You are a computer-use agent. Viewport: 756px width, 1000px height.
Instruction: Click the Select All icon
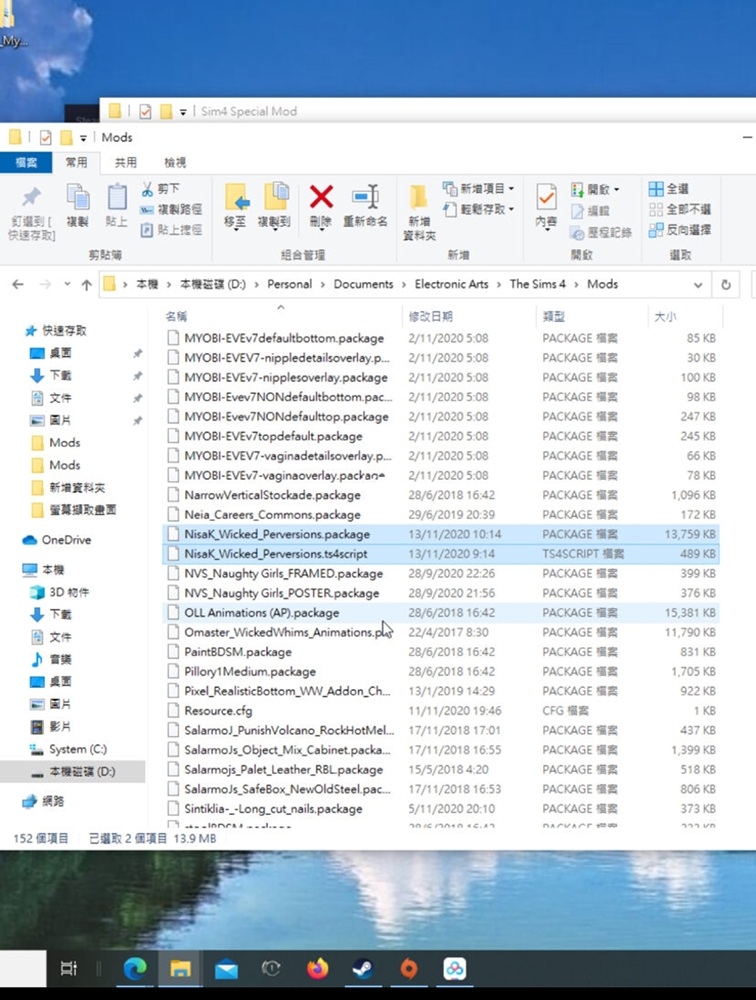[x=656, y=189]
